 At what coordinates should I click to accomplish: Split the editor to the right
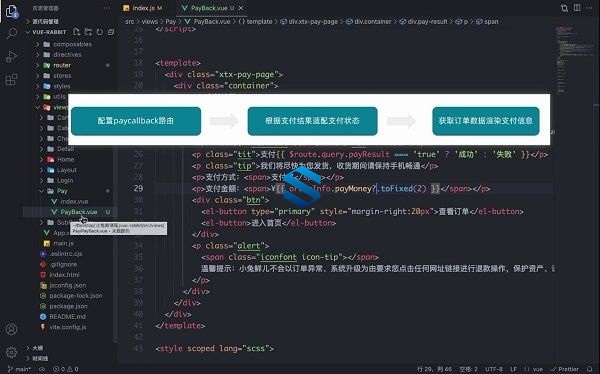[x=577, y=8]
